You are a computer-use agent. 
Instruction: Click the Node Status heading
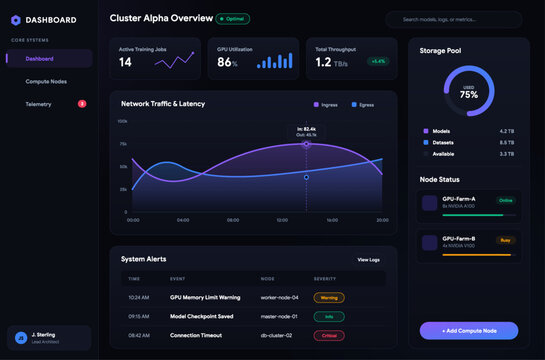[x=440, y=179]
